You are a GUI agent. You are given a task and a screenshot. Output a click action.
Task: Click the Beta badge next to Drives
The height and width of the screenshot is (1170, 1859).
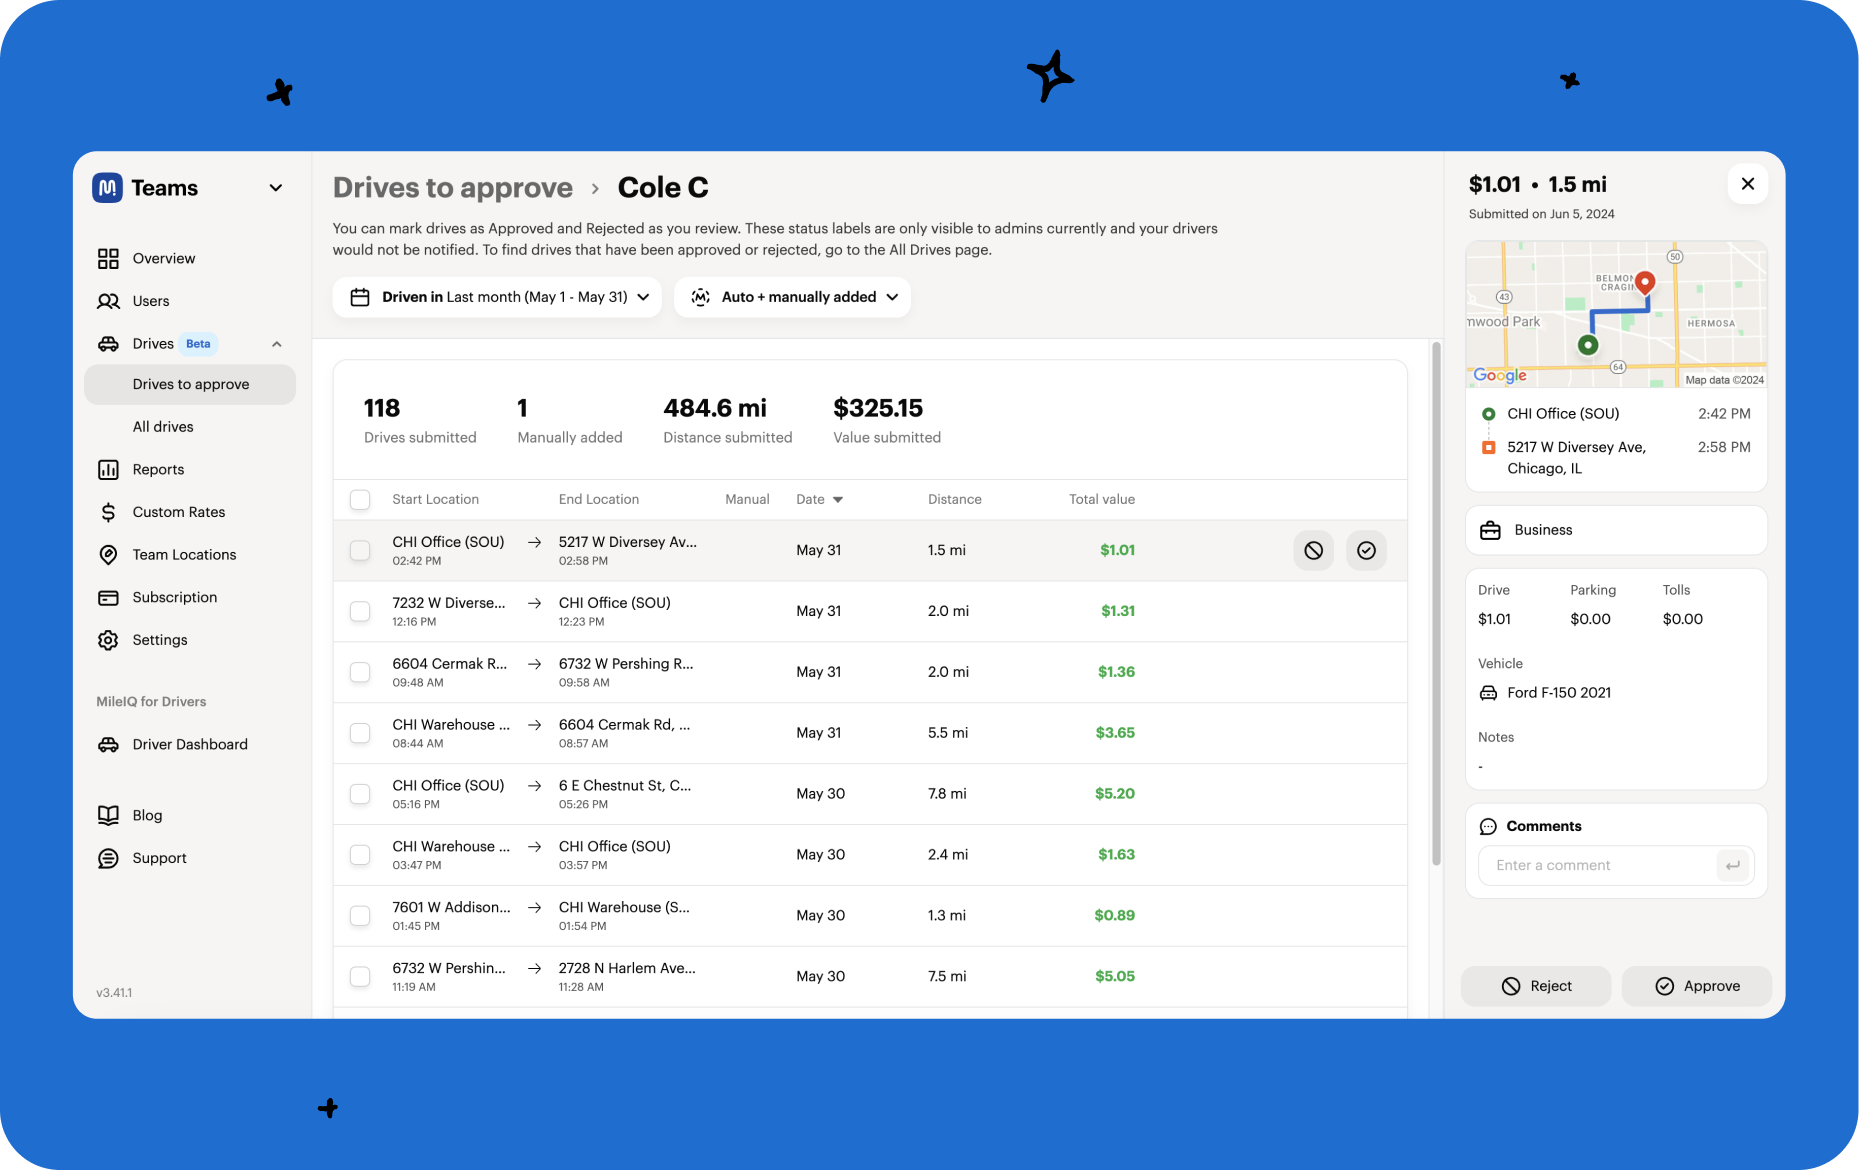click(198, 344)
